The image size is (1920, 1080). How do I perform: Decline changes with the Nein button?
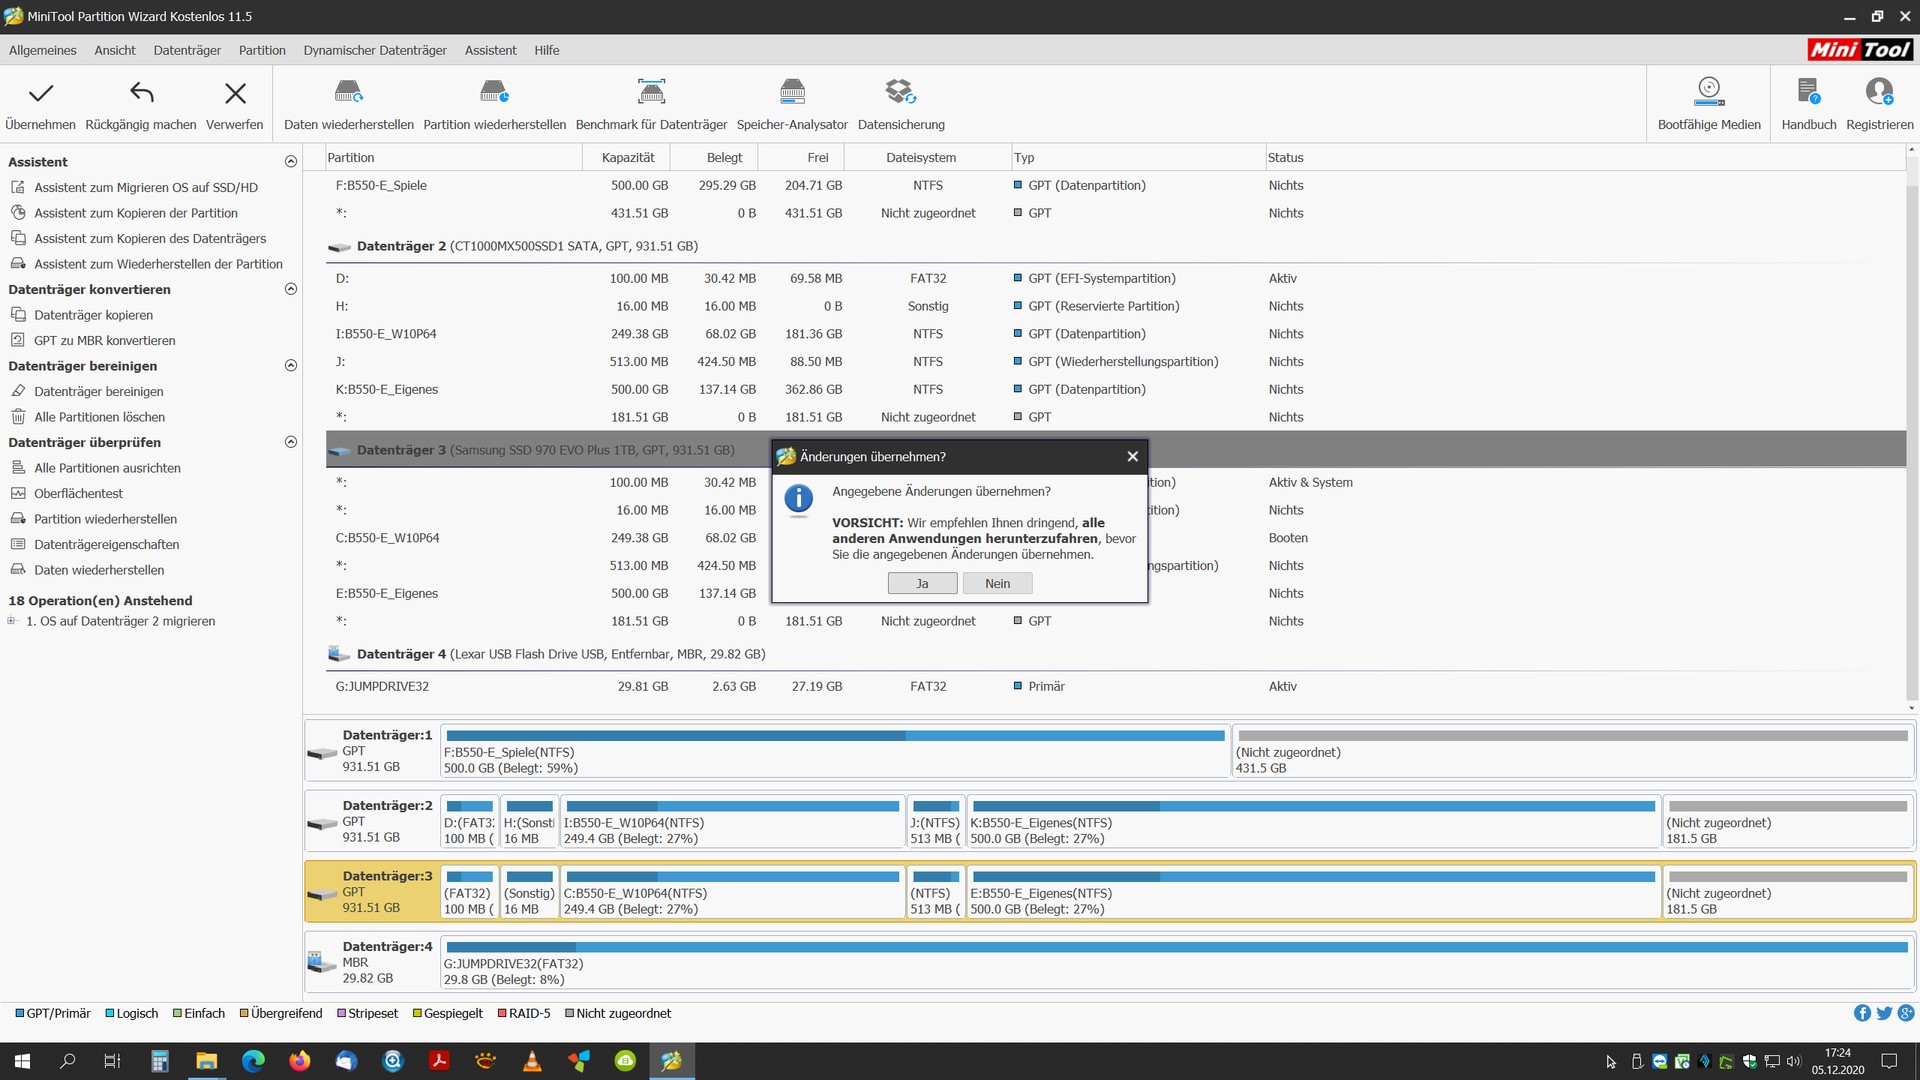997,584
